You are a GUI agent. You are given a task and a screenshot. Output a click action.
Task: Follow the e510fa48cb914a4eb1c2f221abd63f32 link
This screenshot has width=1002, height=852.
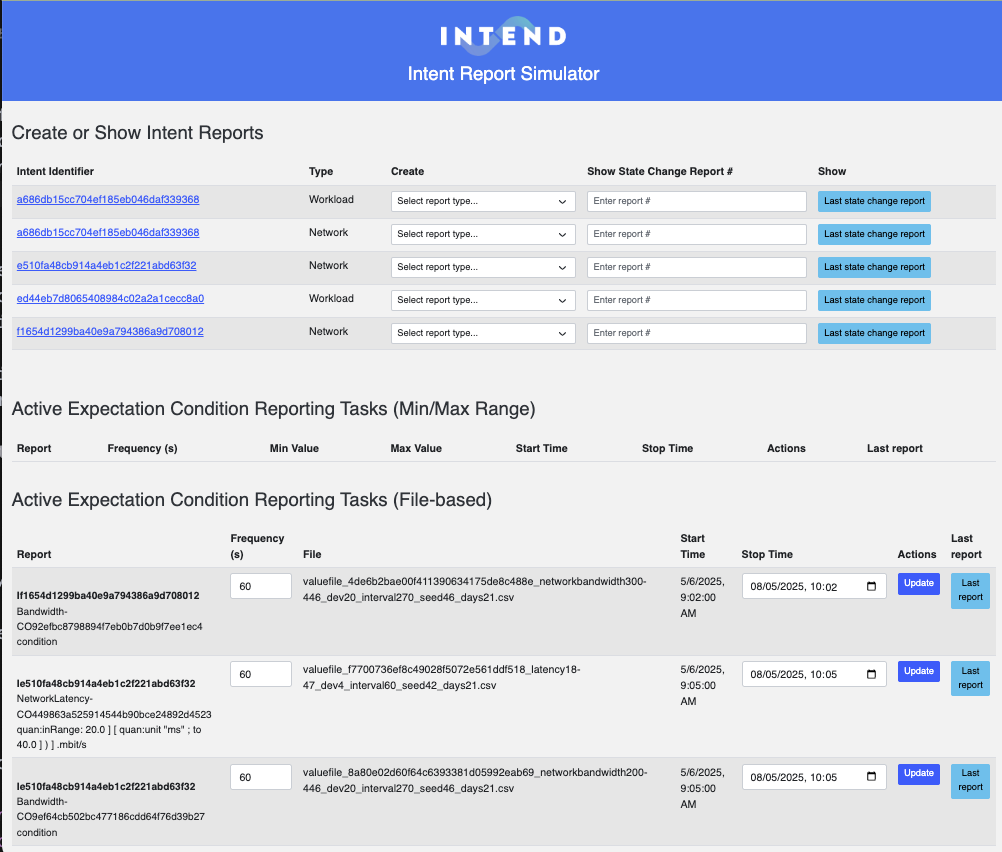(x=106, y=265)
